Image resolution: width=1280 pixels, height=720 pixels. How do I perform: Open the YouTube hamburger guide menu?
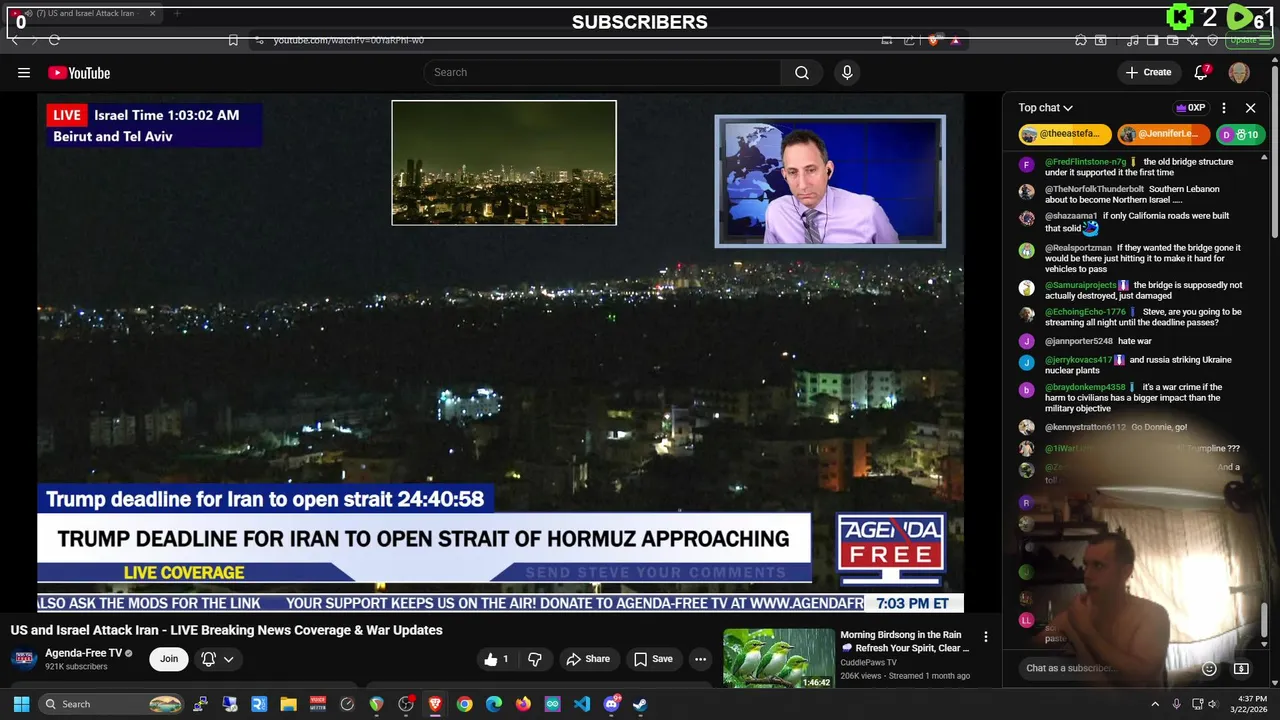click(24, 72)
